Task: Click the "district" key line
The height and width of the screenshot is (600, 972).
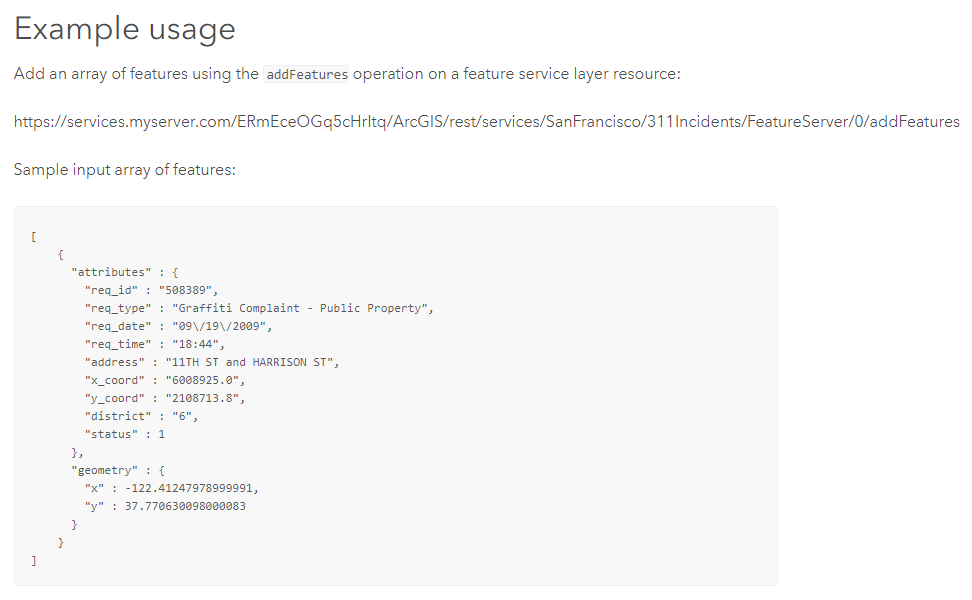Action: [141, 416]
